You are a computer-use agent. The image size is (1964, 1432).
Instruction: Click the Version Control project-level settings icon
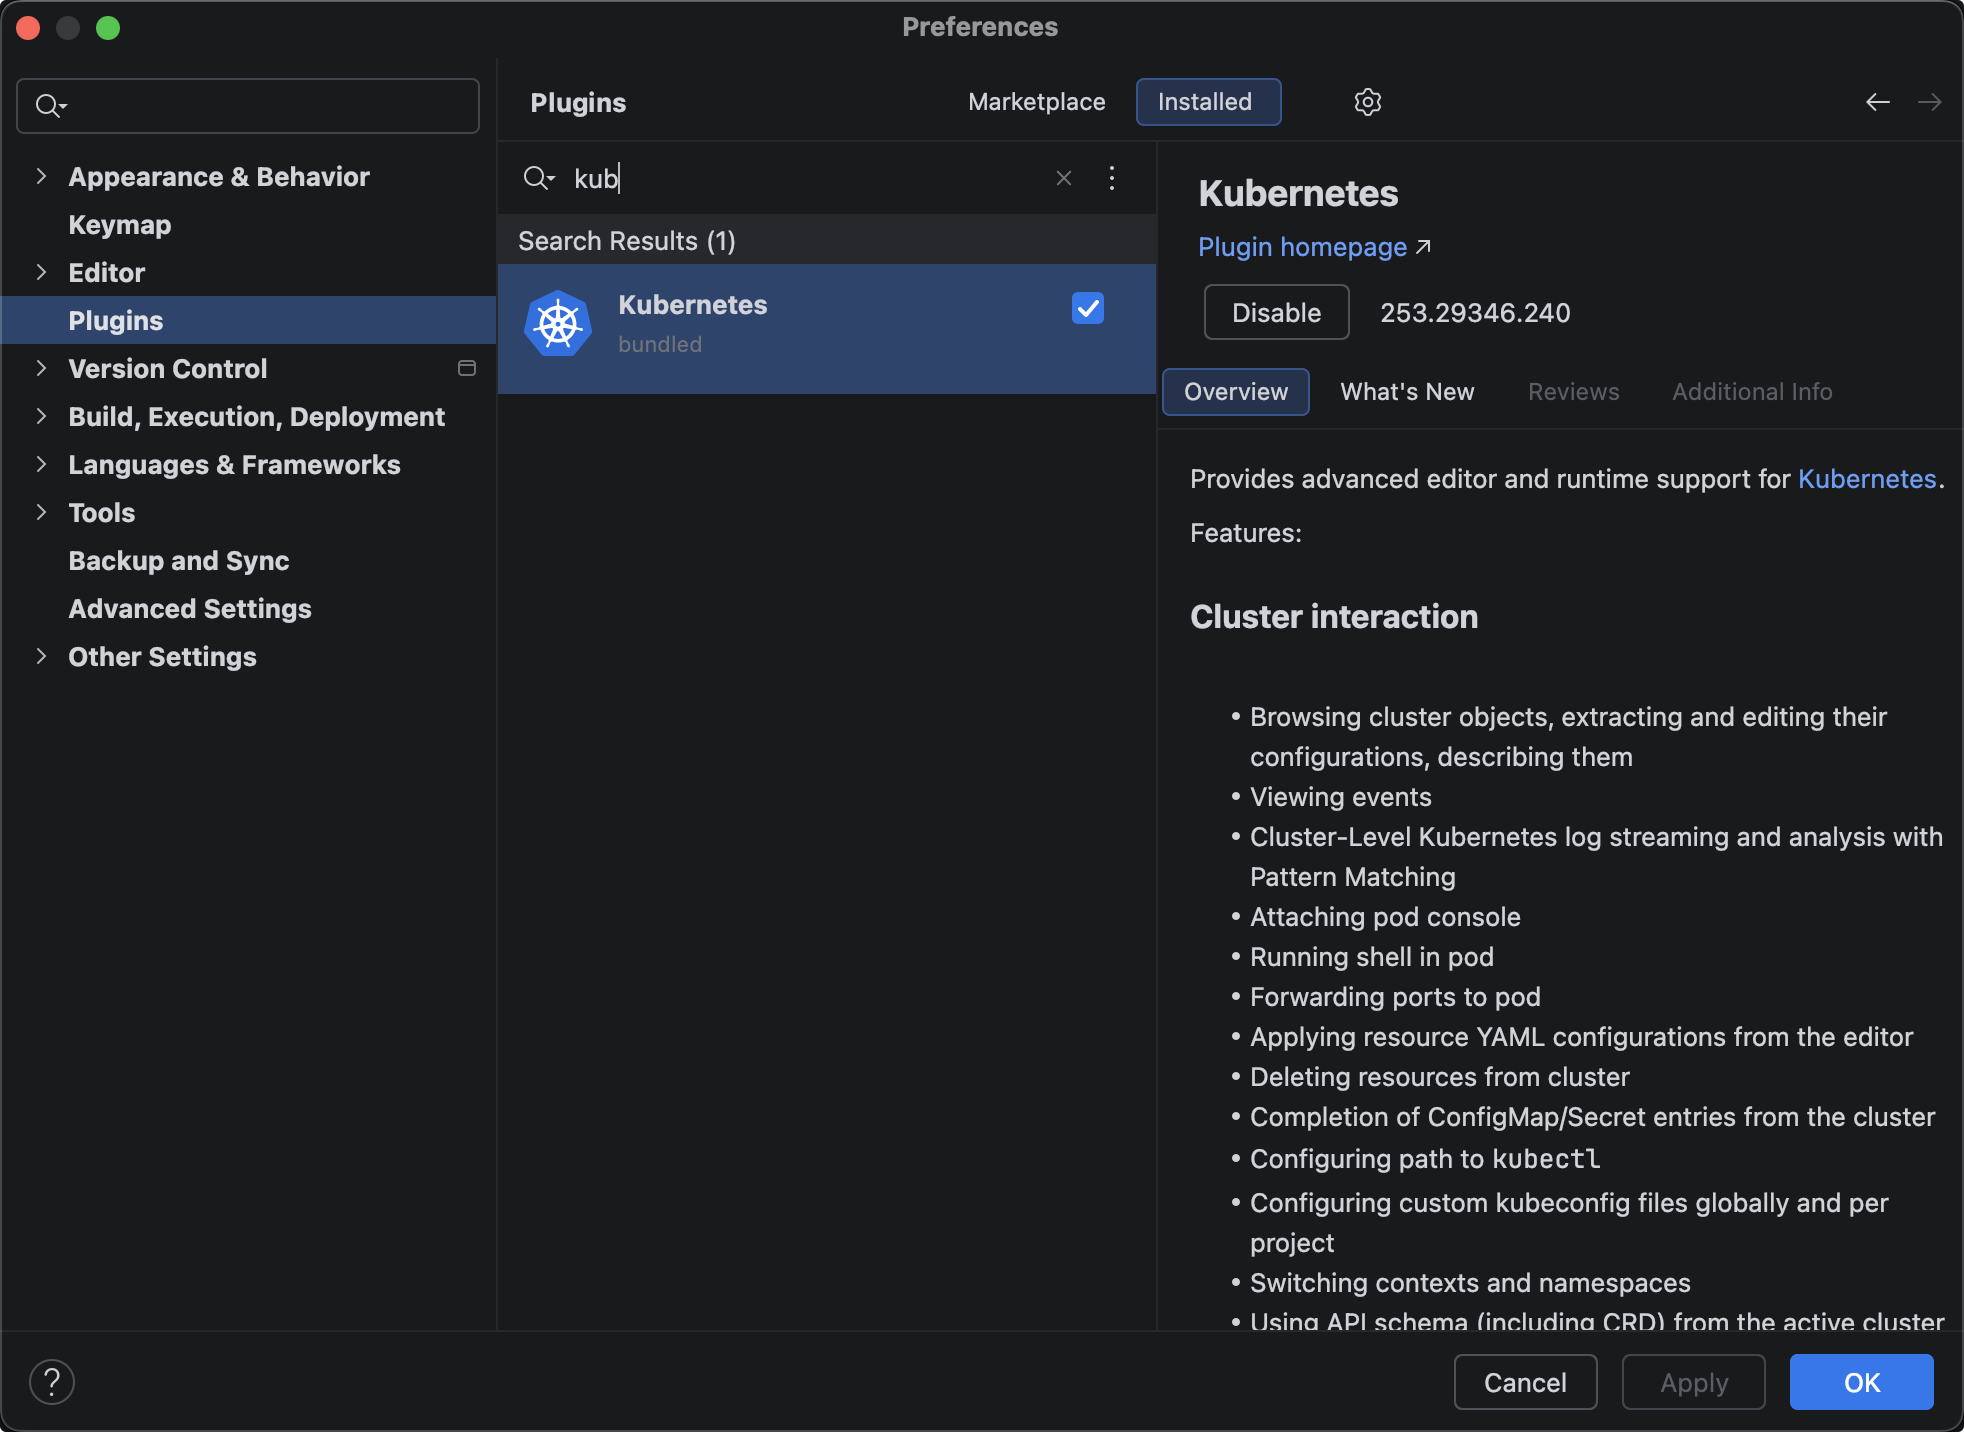(466, 368)
